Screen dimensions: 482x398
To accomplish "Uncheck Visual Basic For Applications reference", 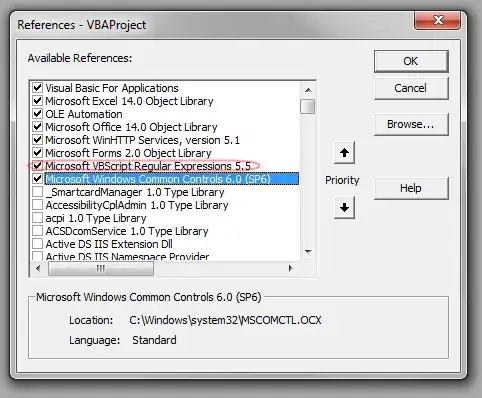I will (x=37, y=88).
